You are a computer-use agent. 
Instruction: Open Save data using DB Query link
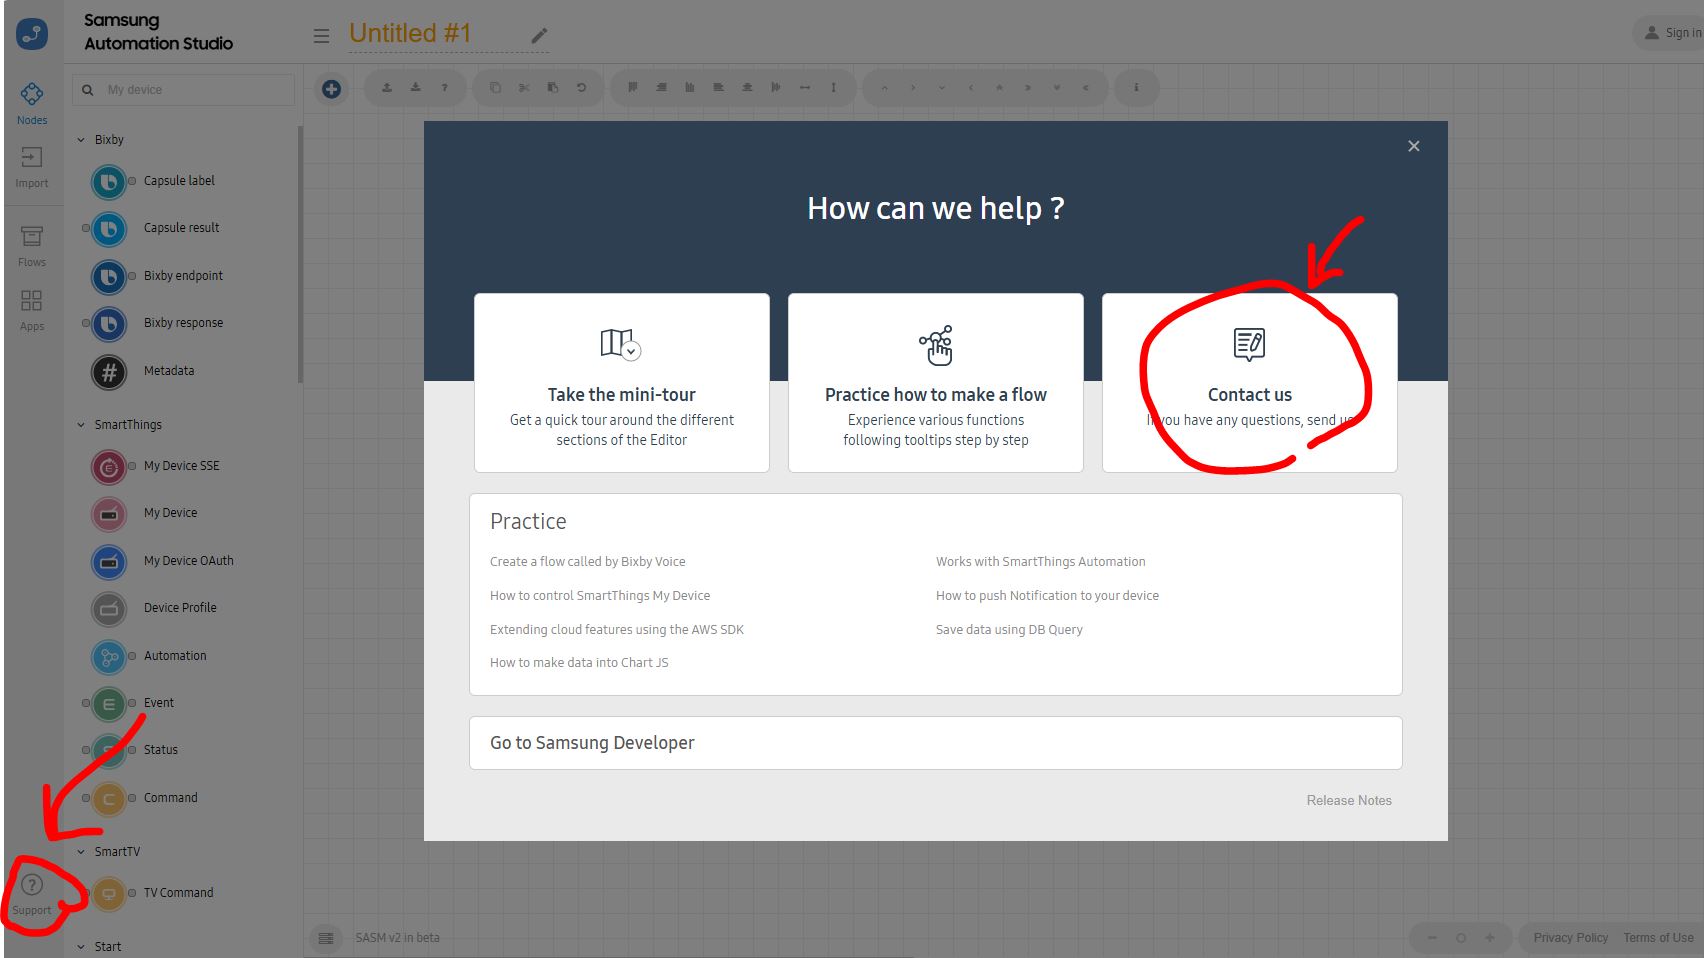[x=1009, y=630]
